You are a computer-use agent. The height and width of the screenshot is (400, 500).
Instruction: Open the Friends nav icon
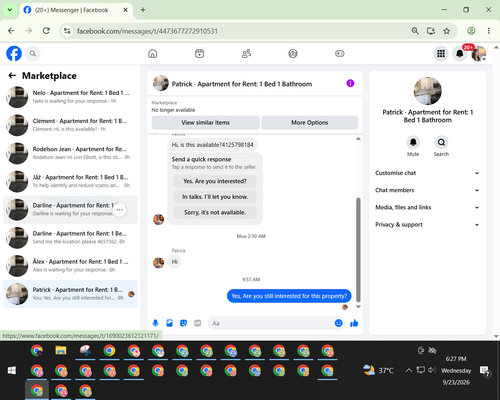point(246,53)
